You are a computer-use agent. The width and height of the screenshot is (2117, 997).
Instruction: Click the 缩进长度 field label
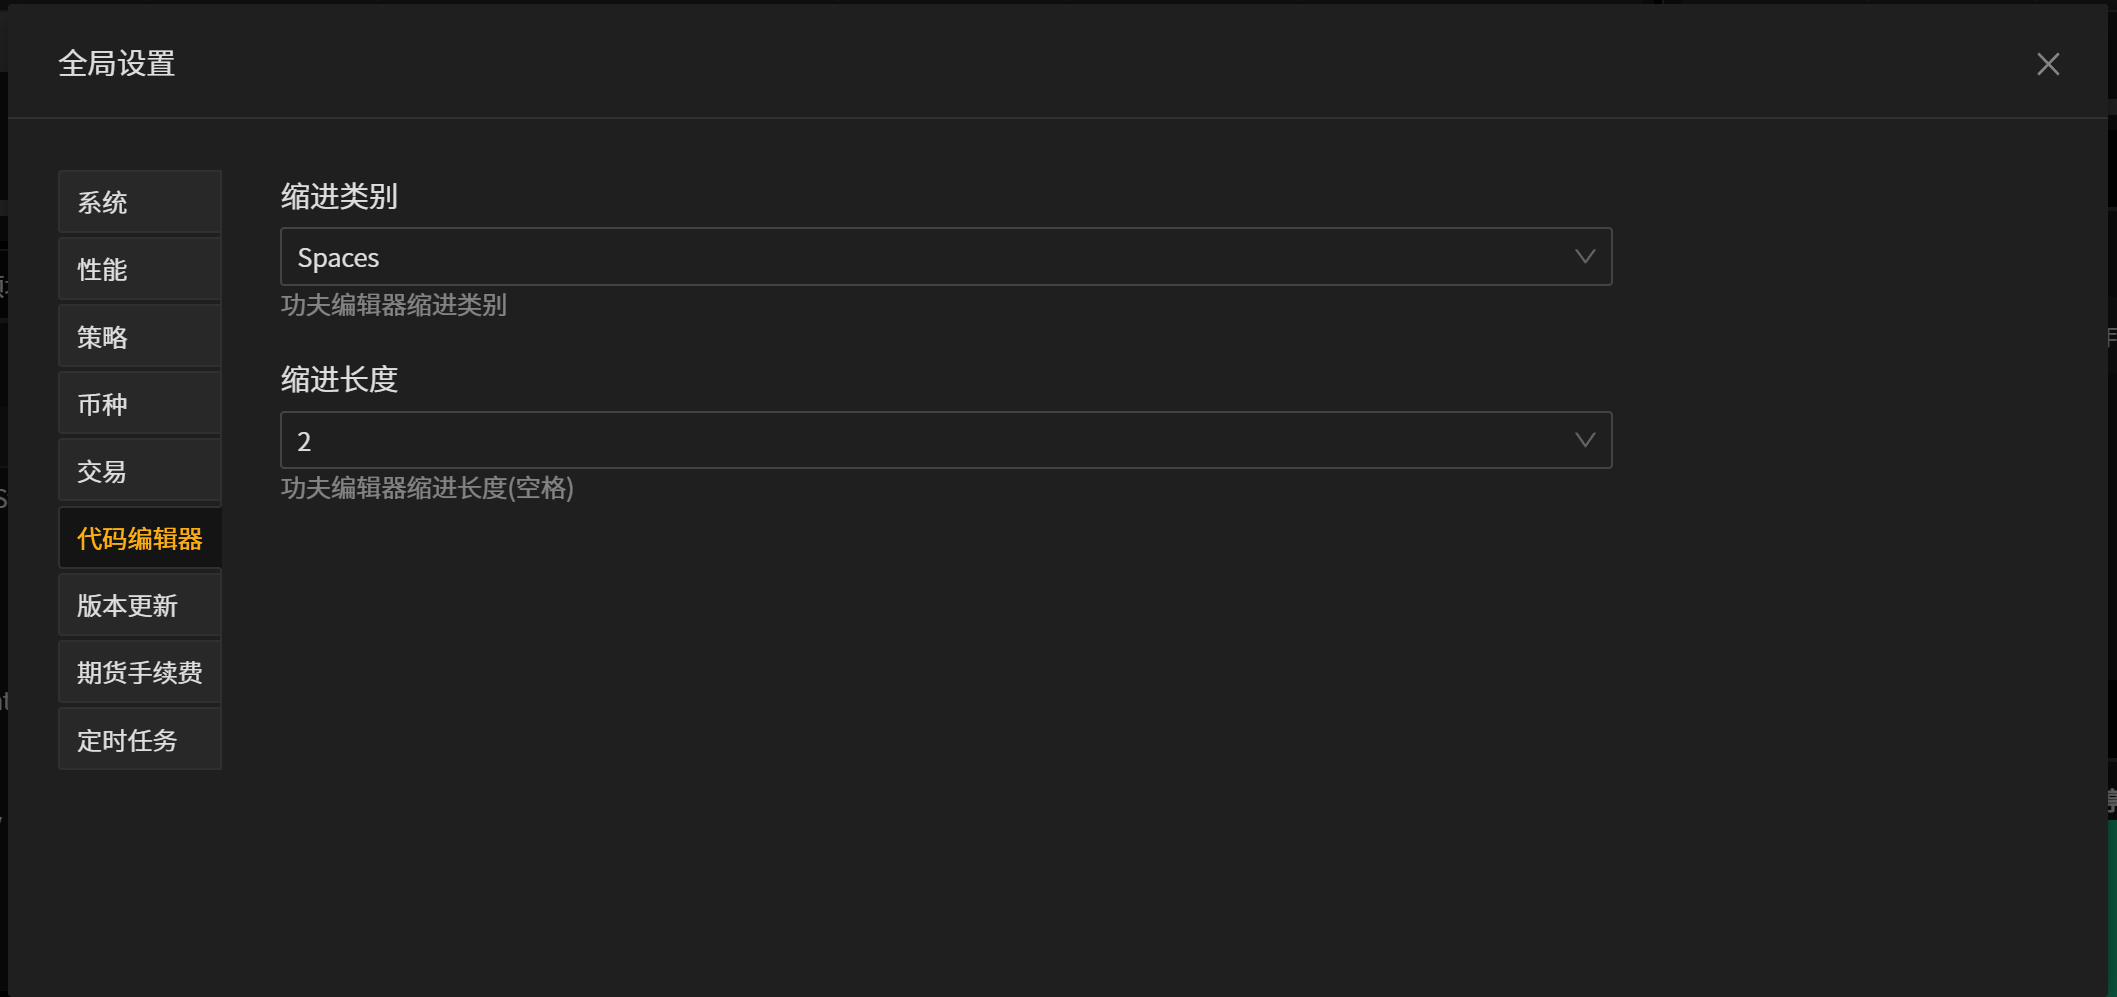click(x=339, y=379)
